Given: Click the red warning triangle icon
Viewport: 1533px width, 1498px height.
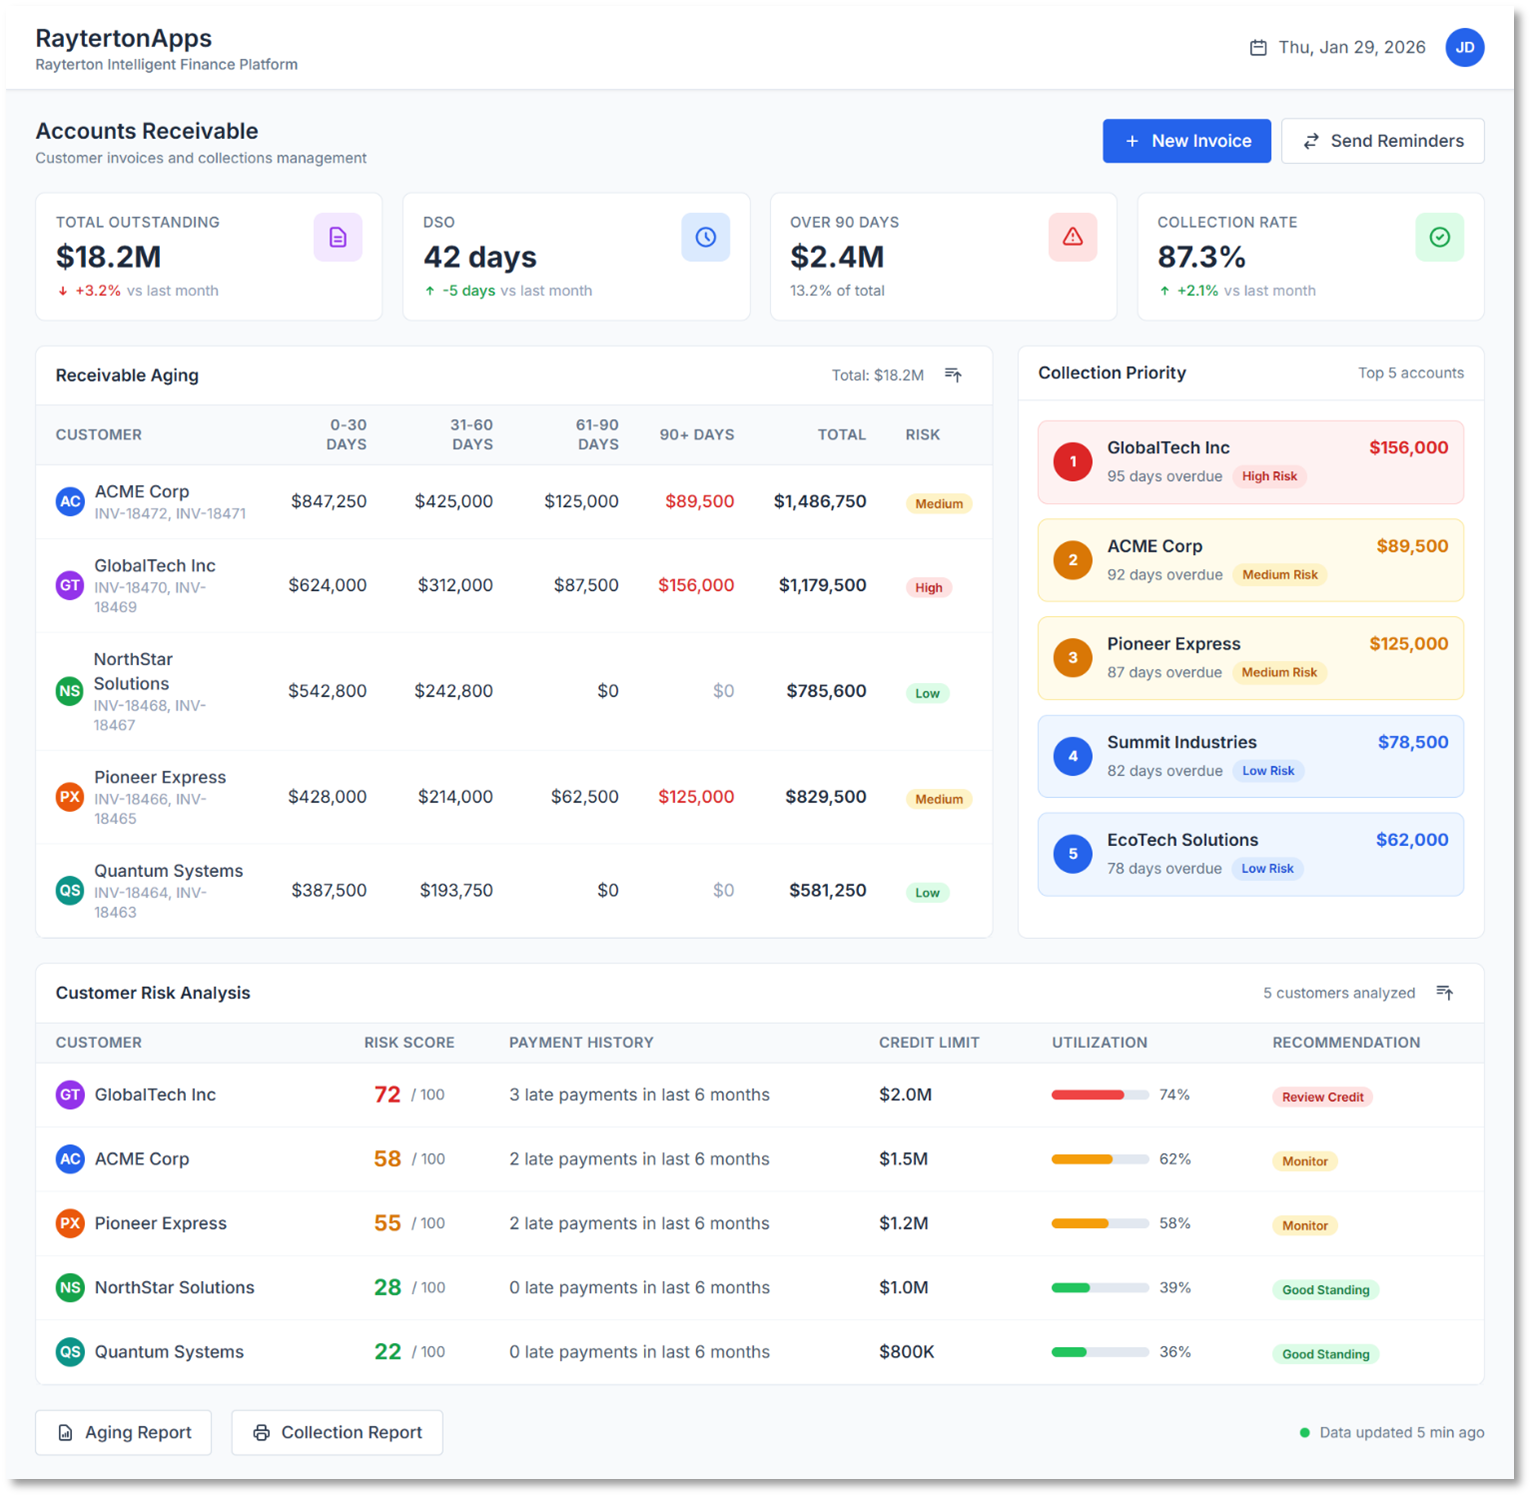Looking at the screenshot, I should 1072,238.
